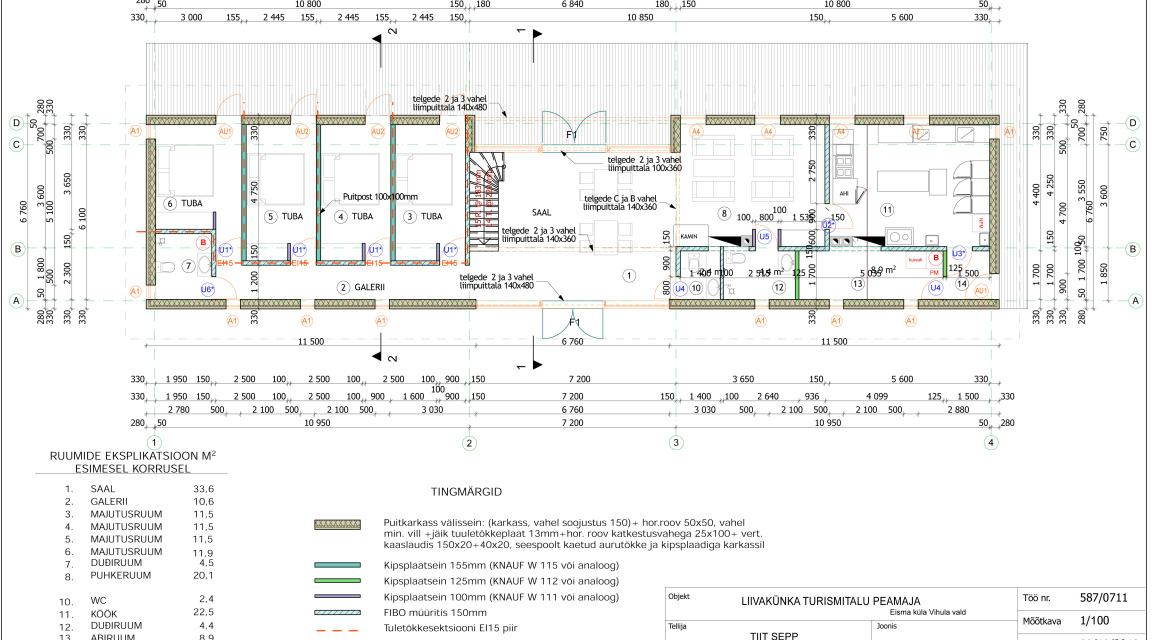Click the blue U5 door marker
This screenshot has height=640, width=1160.
point(764,237)
